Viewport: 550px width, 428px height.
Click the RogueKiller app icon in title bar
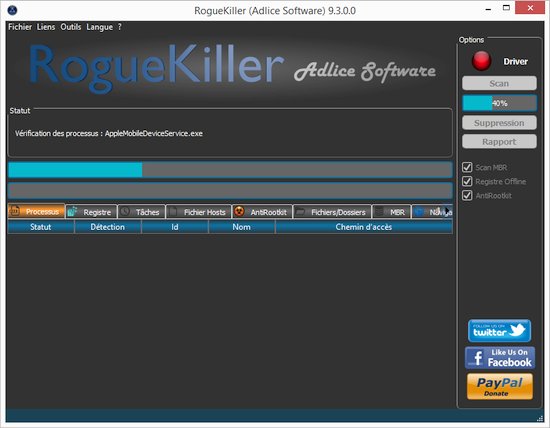[x=12, y=10]
